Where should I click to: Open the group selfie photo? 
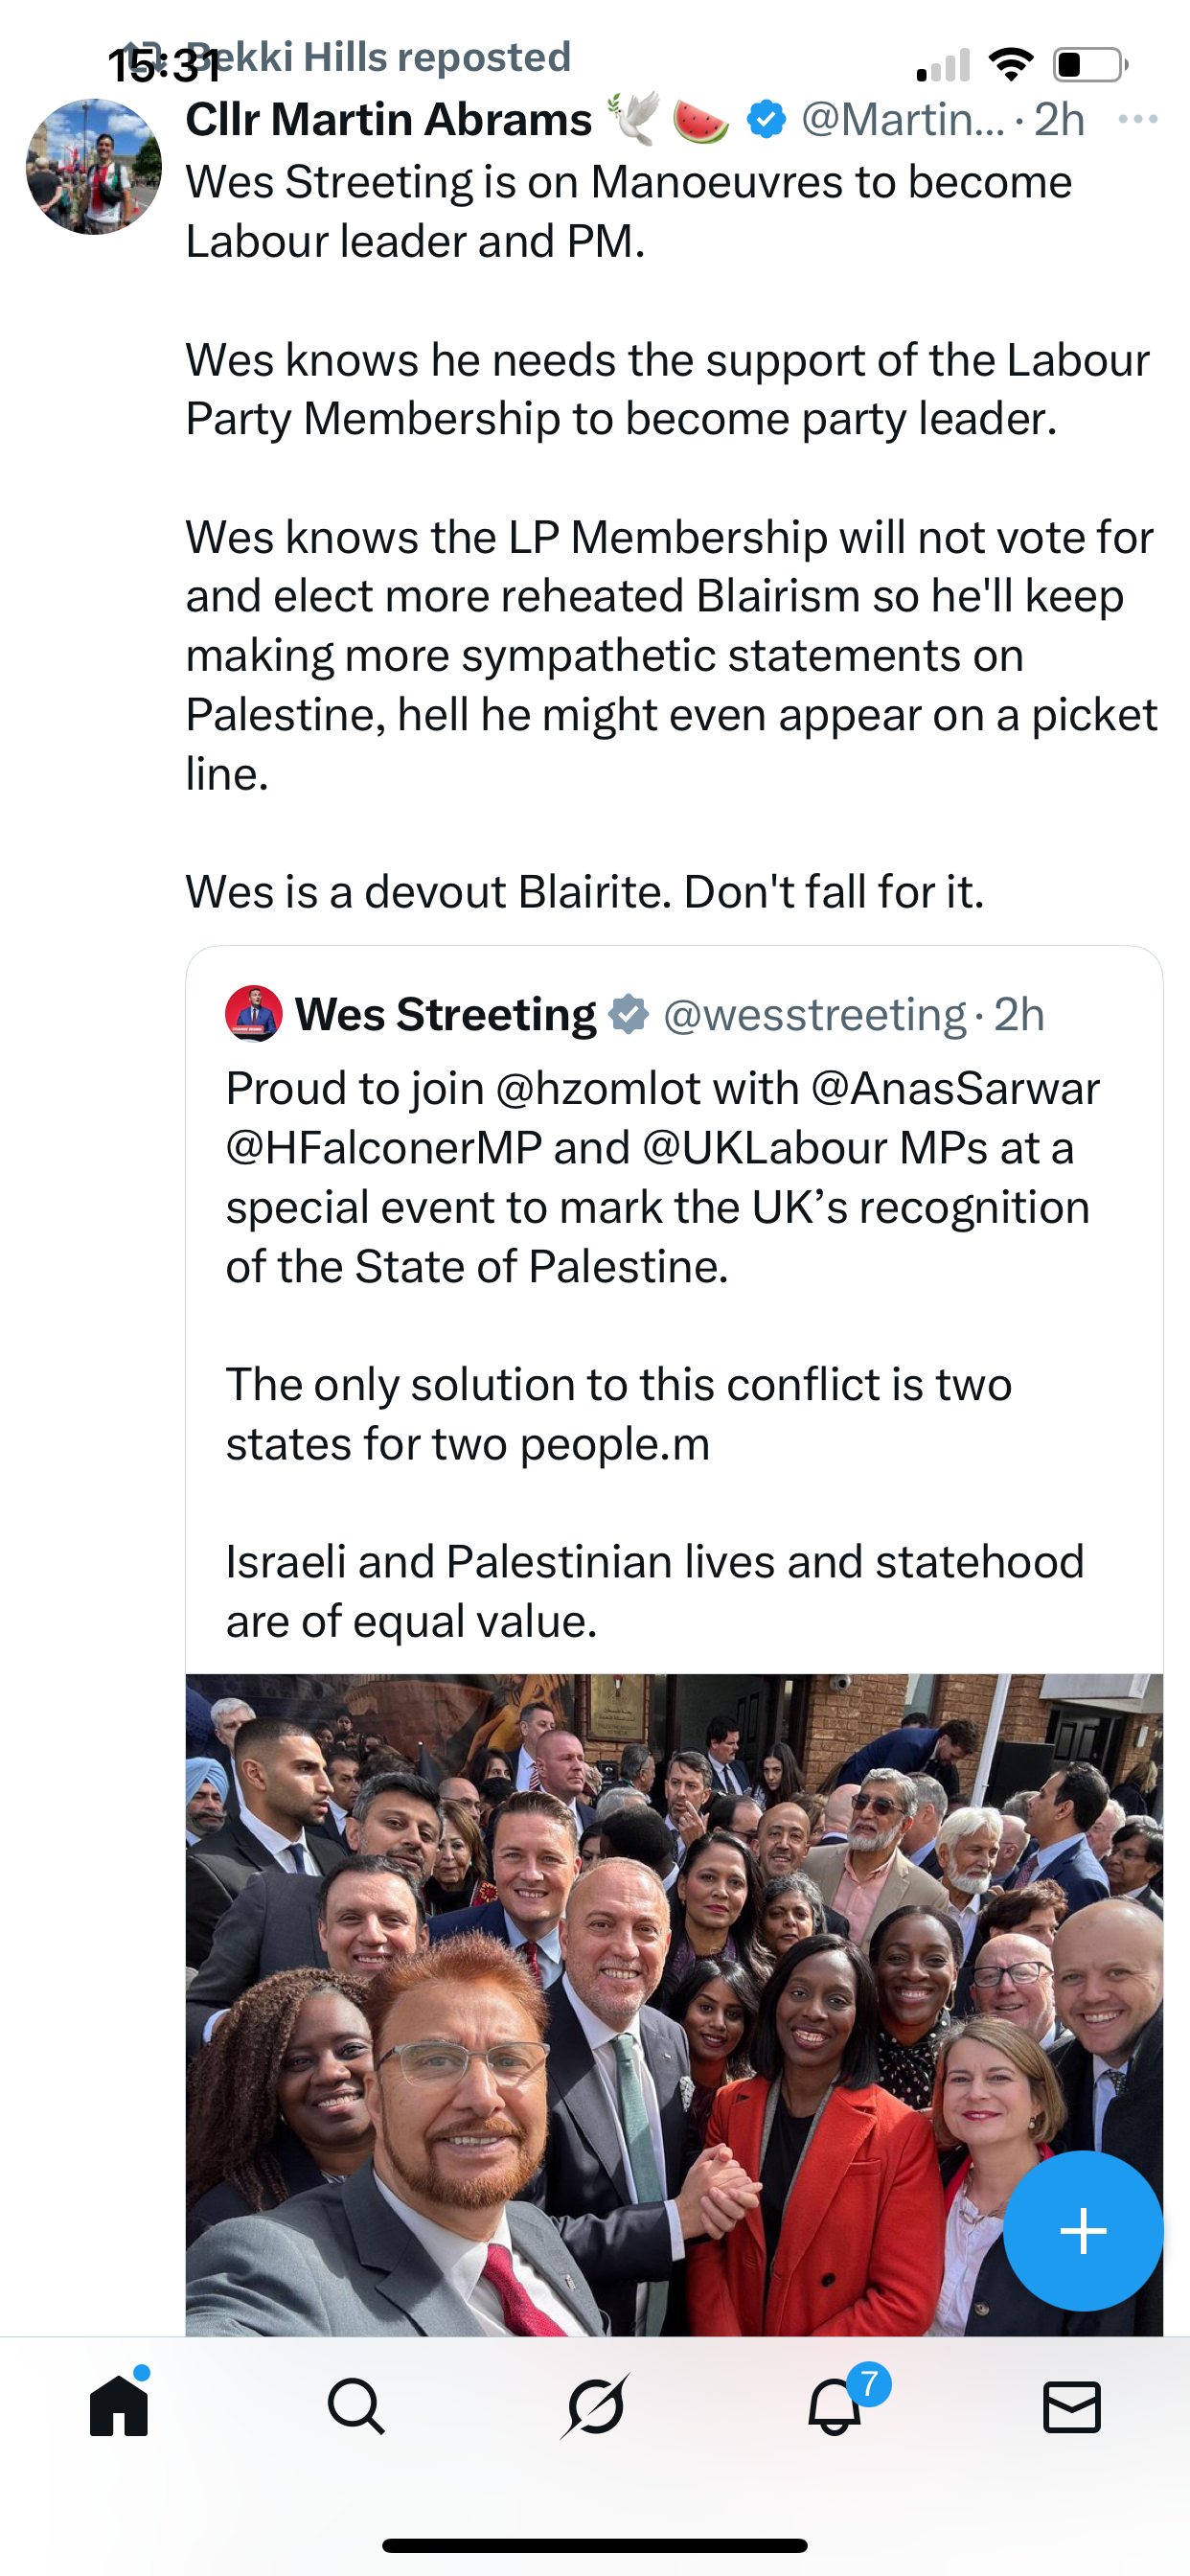point(674,2000)
